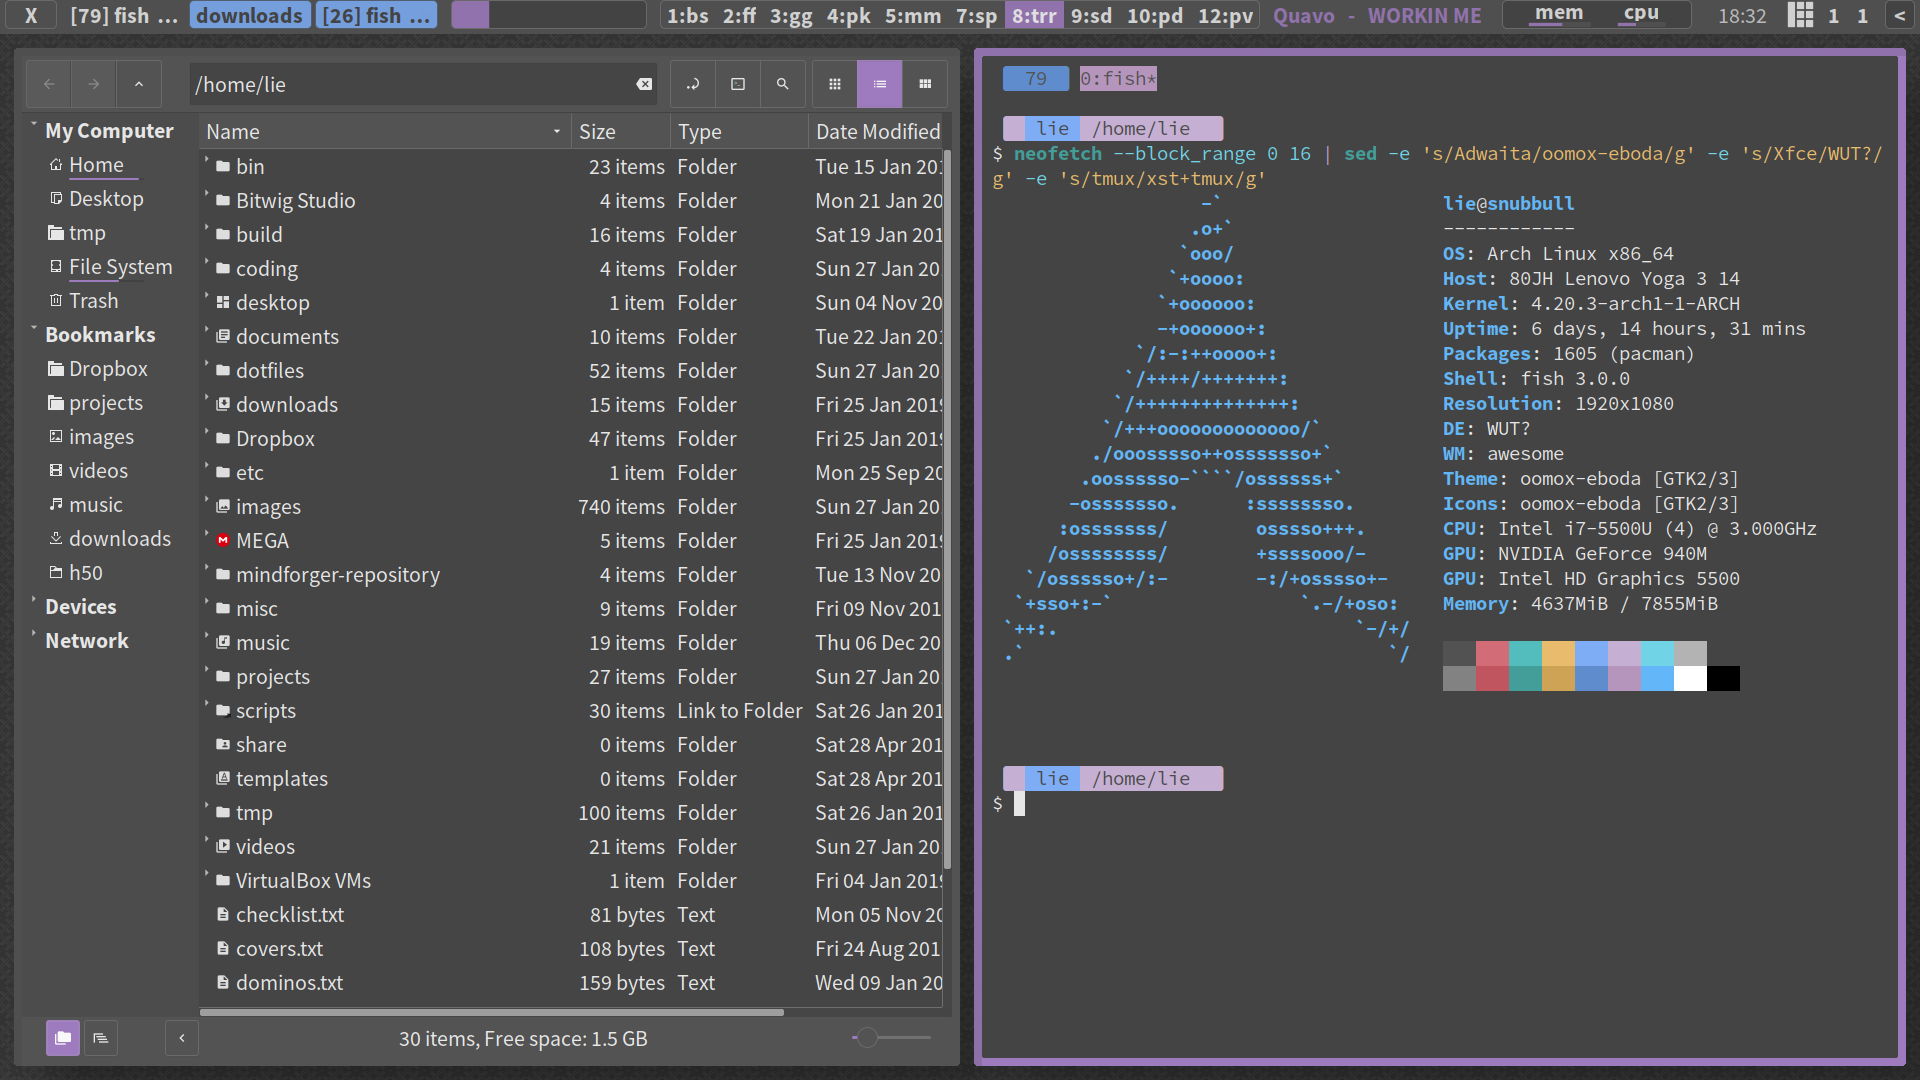This screenshot has height=1080, width=1920.
Task: Expand the VirtualBox VMs folder row
Action: [207, 875]
